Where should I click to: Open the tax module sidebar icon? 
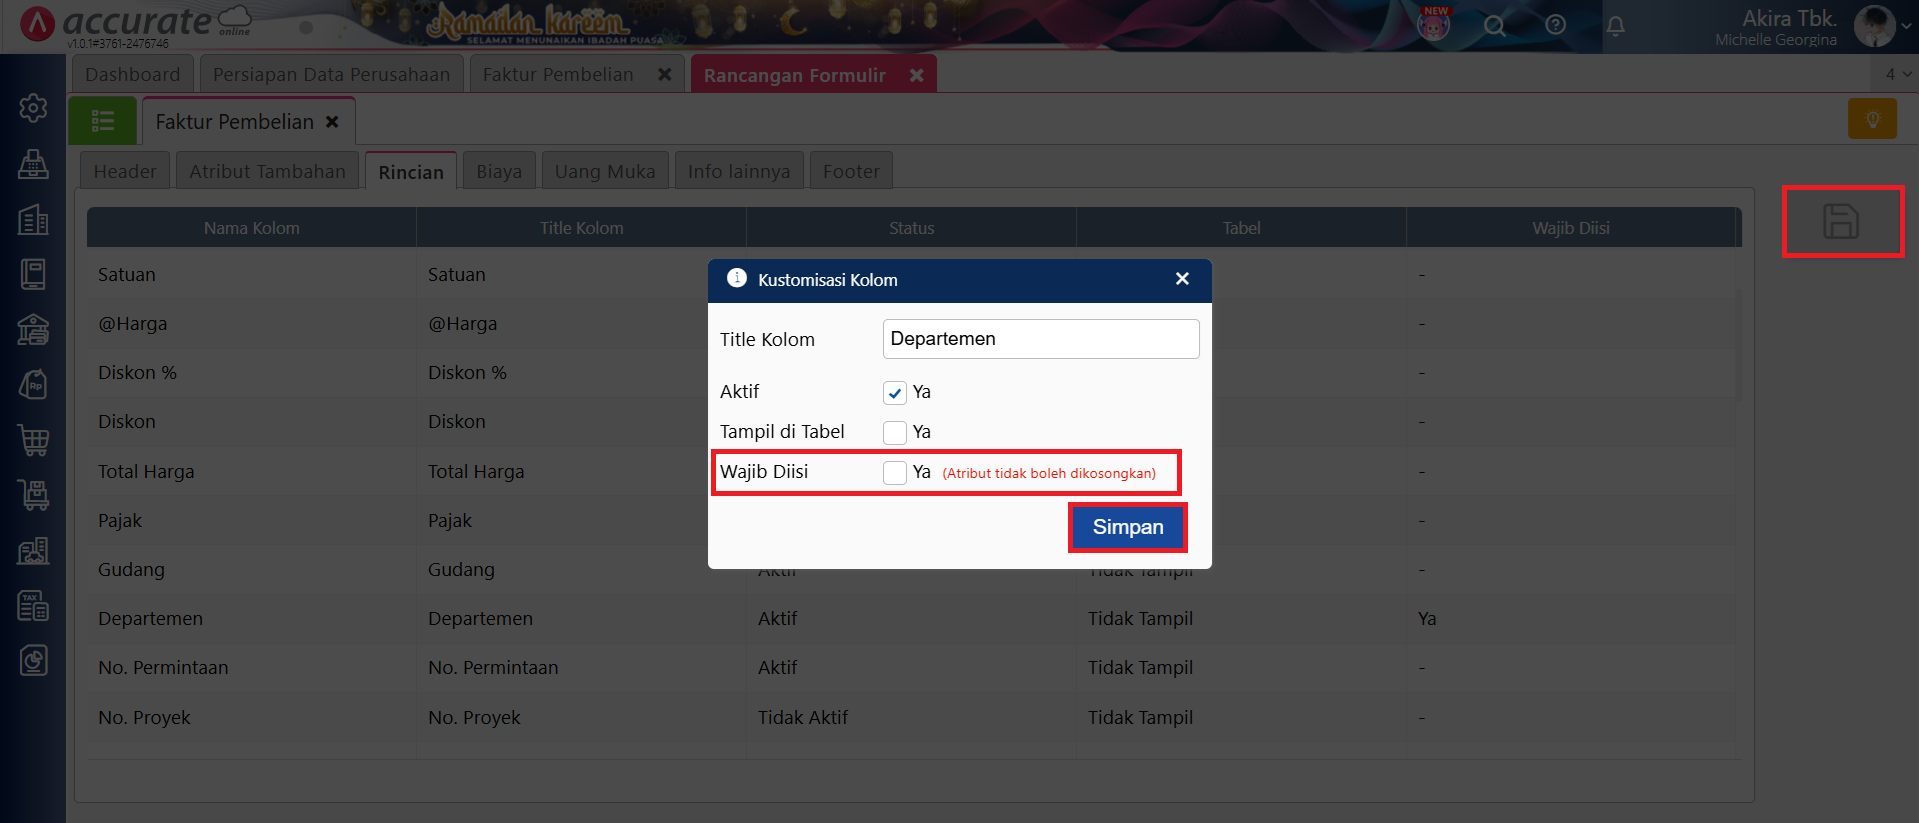point(33,605)
